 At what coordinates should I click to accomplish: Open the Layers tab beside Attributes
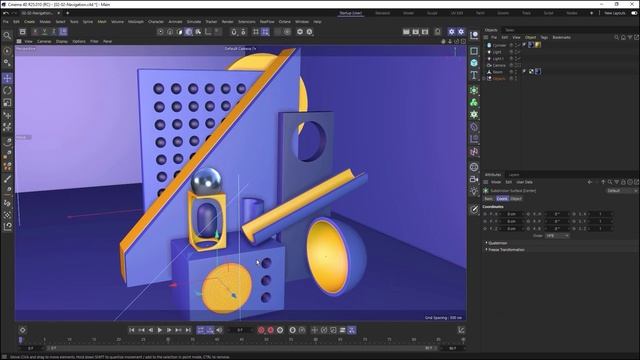514,175
